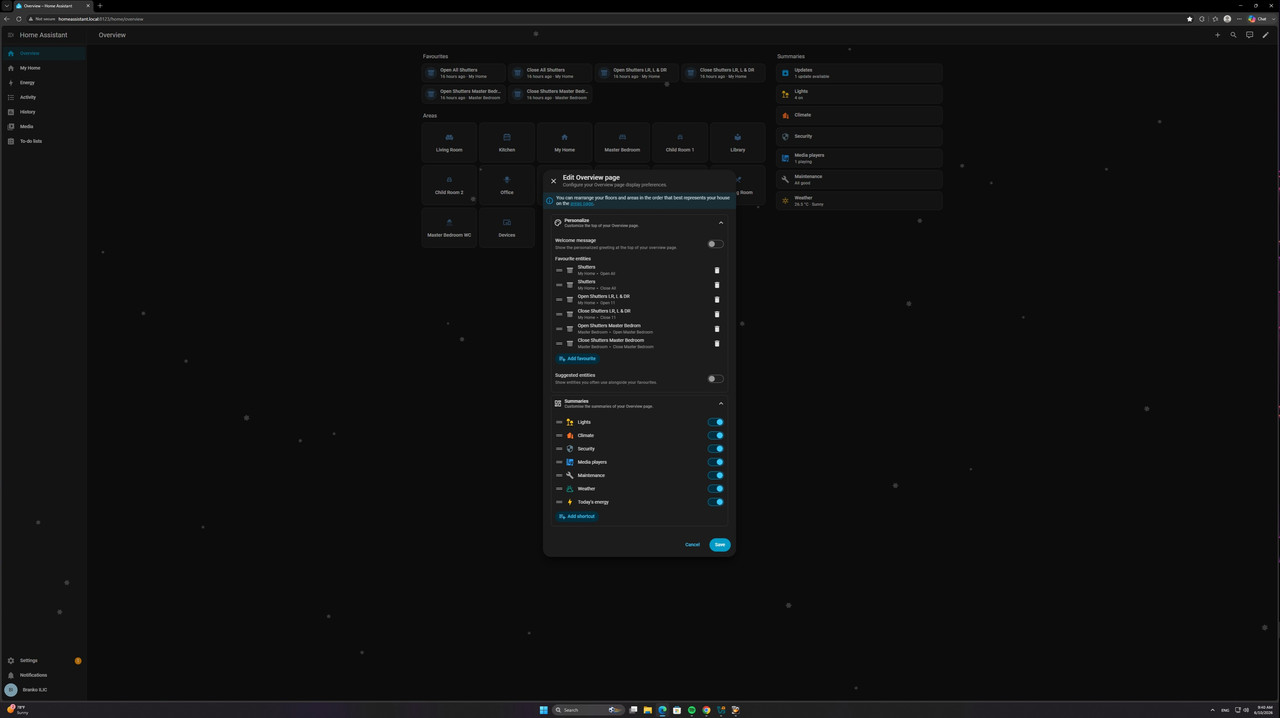Delete Open Shutters LR, L & DR favourite

717,299
